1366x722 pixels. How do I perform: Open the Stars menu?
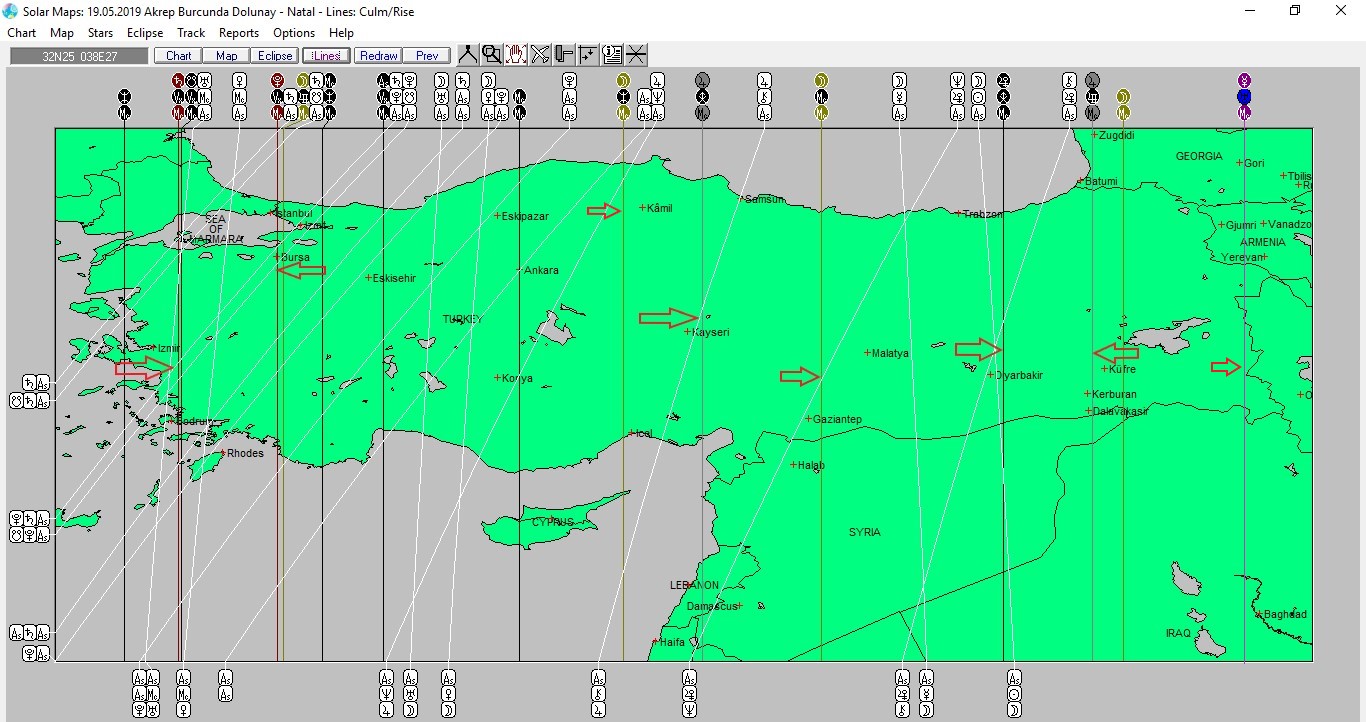tap(100, 33)
